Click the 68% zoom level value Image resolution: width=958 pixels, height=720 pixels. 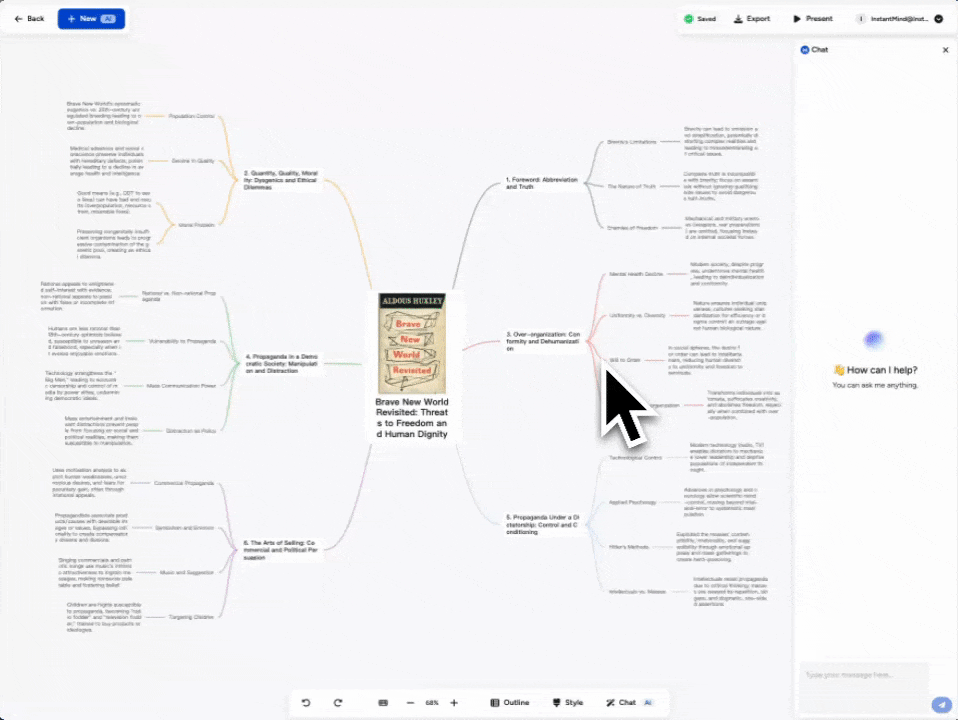(432, 703)
